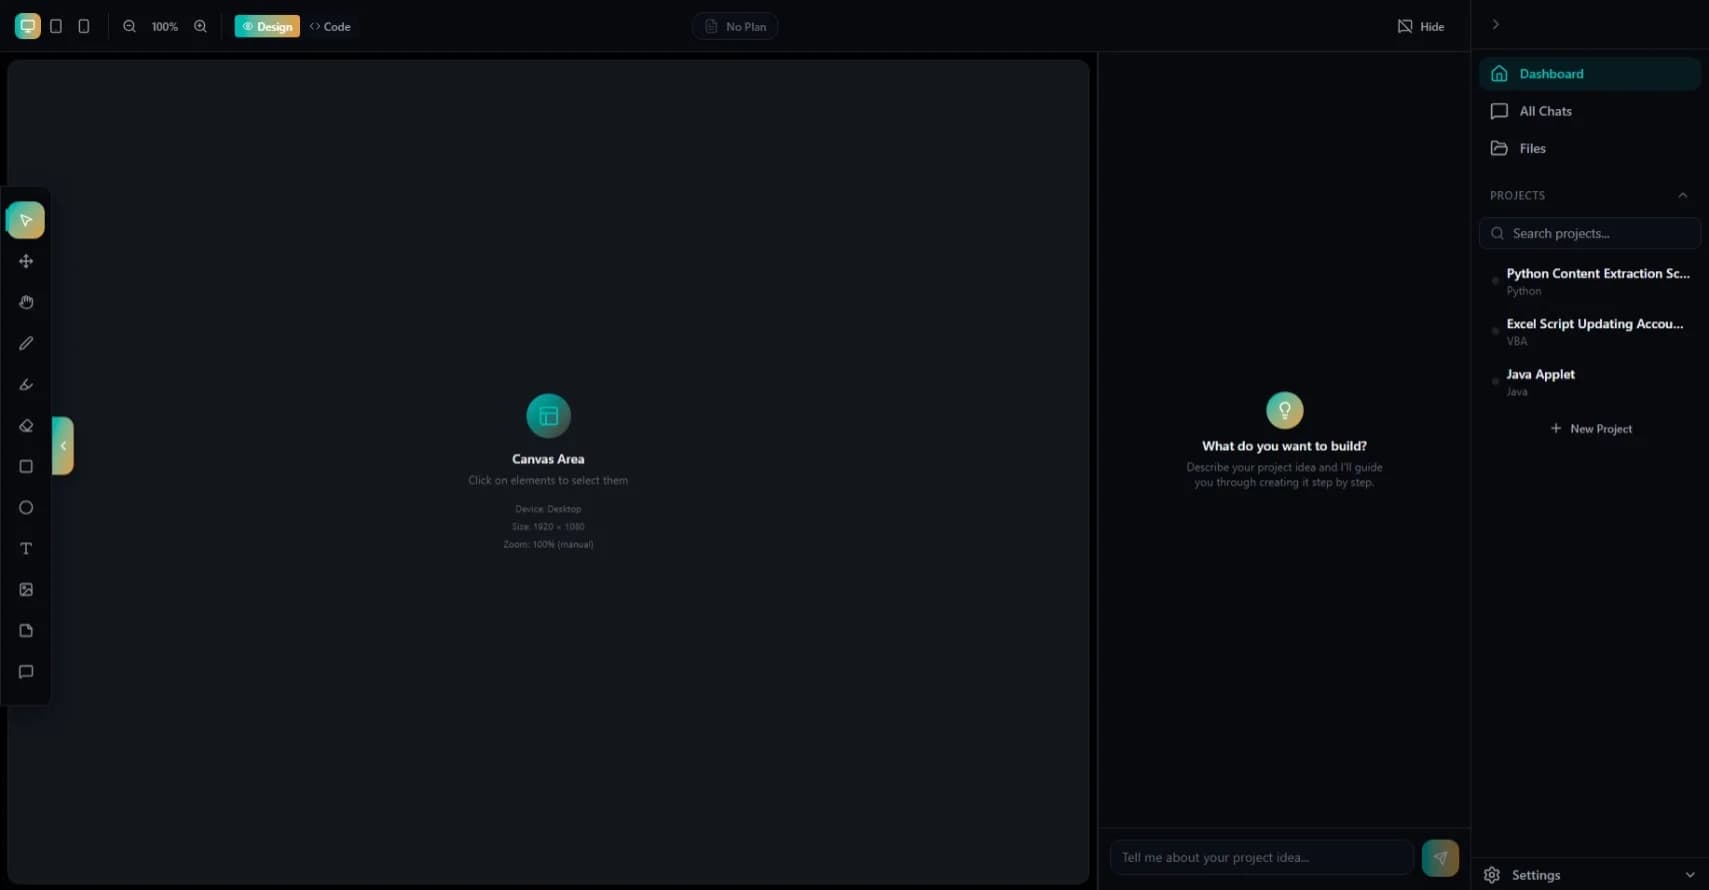Image resolution: width=1709 pixels, height=890 pixels.
Task: Create a New Project
Action: click(1590, 428)
